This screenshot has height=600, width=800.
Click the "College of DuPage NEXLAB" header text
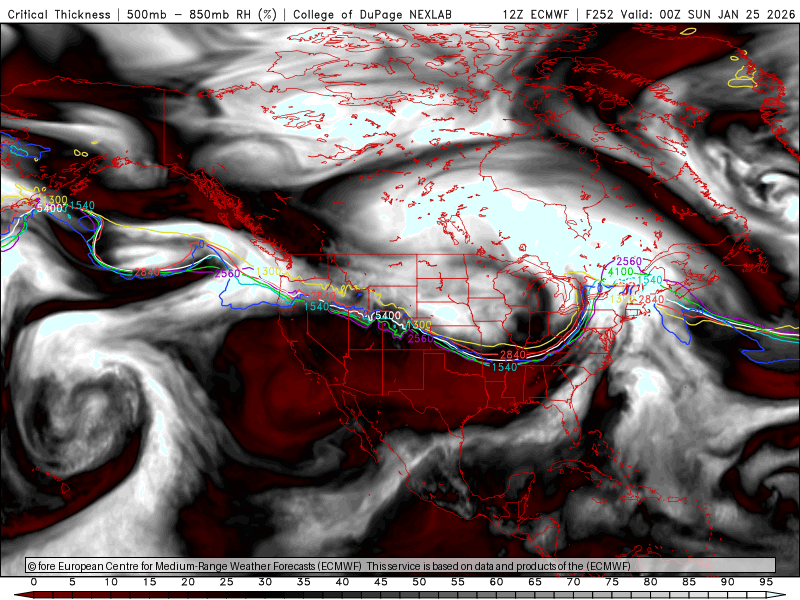pos(372,14)
